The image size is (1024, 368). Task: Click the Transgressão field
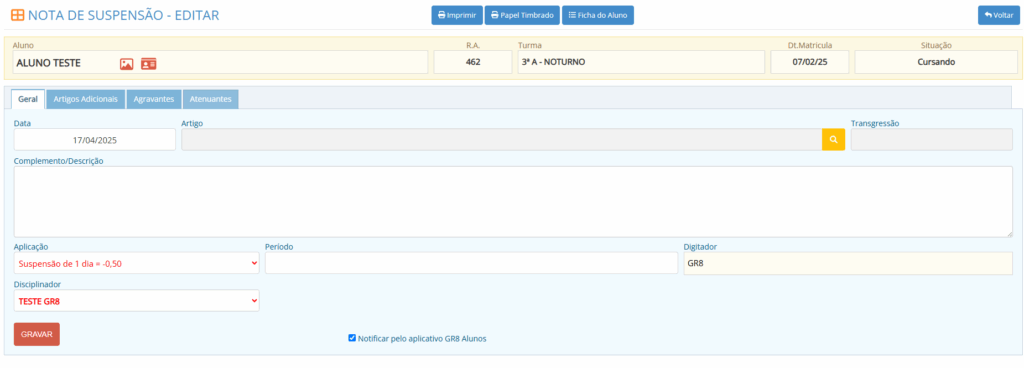pos(932,140)
